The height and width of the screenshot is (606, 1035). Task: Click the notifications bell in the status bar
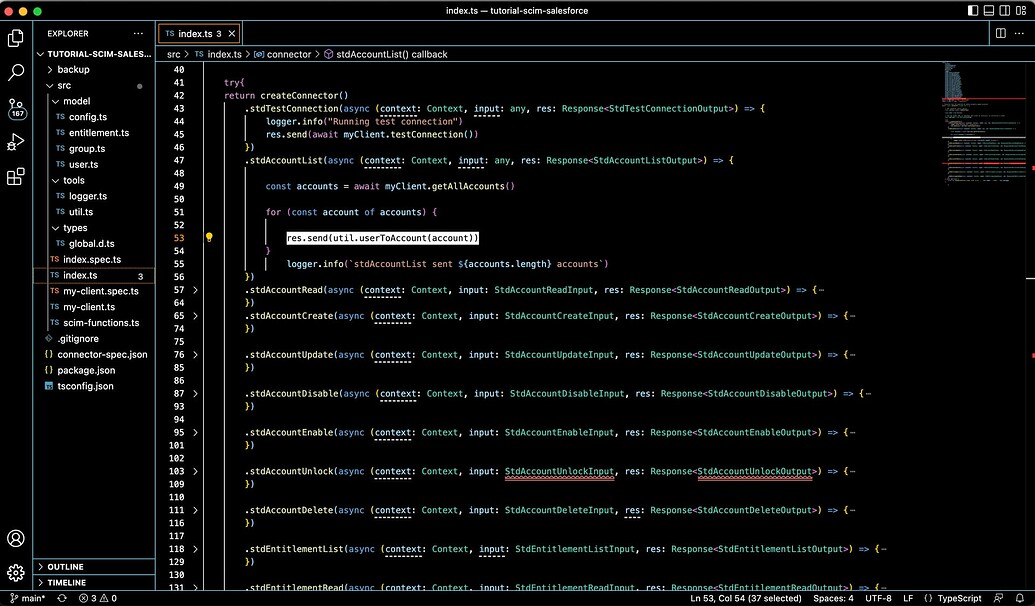[1021, 597]
